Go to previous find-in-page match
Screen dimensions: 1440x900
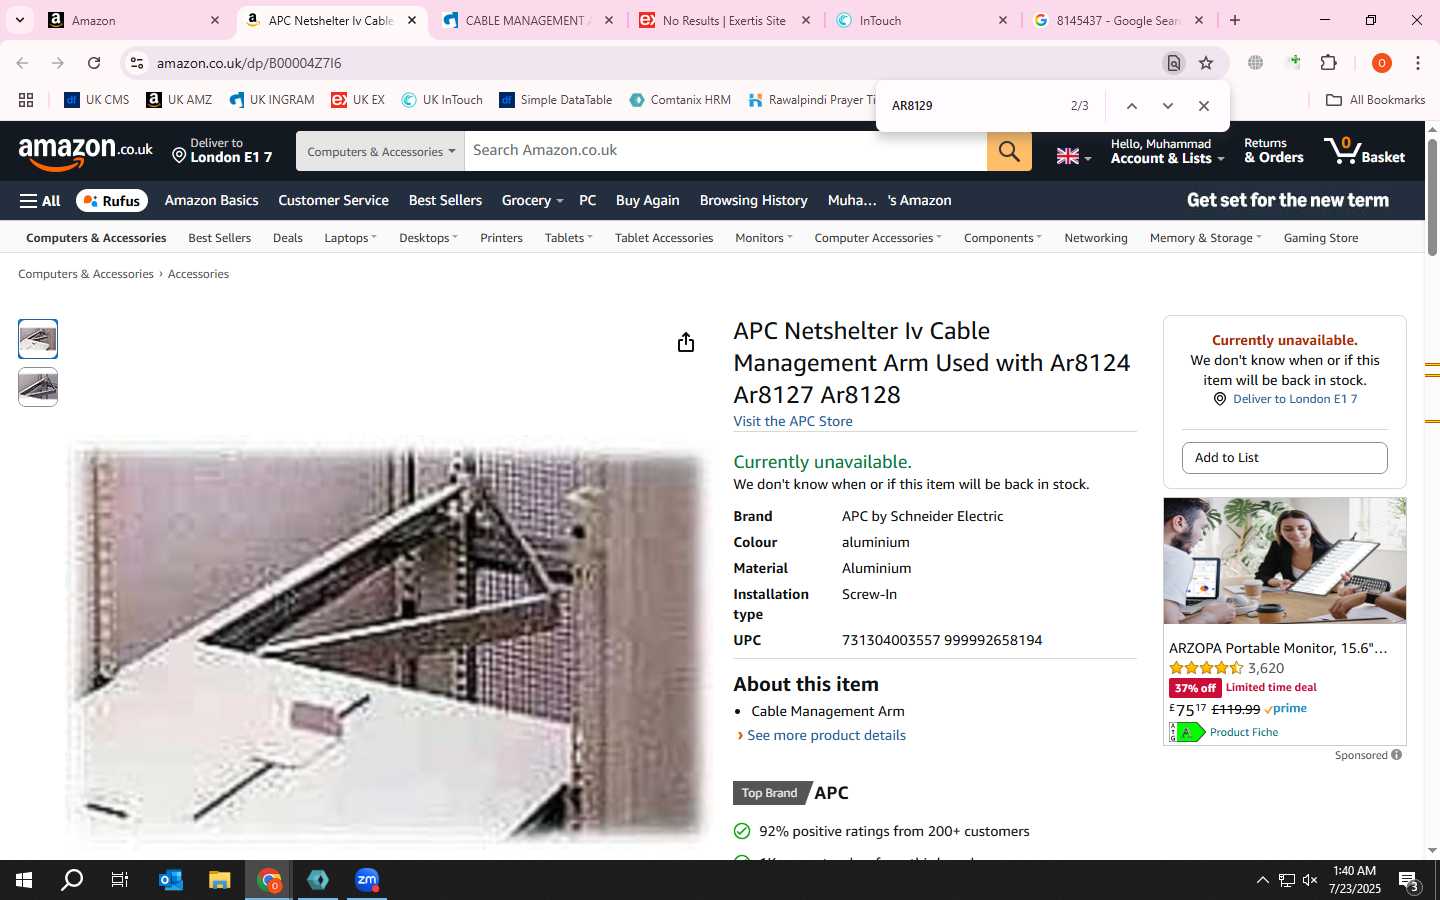[1131, 106]
